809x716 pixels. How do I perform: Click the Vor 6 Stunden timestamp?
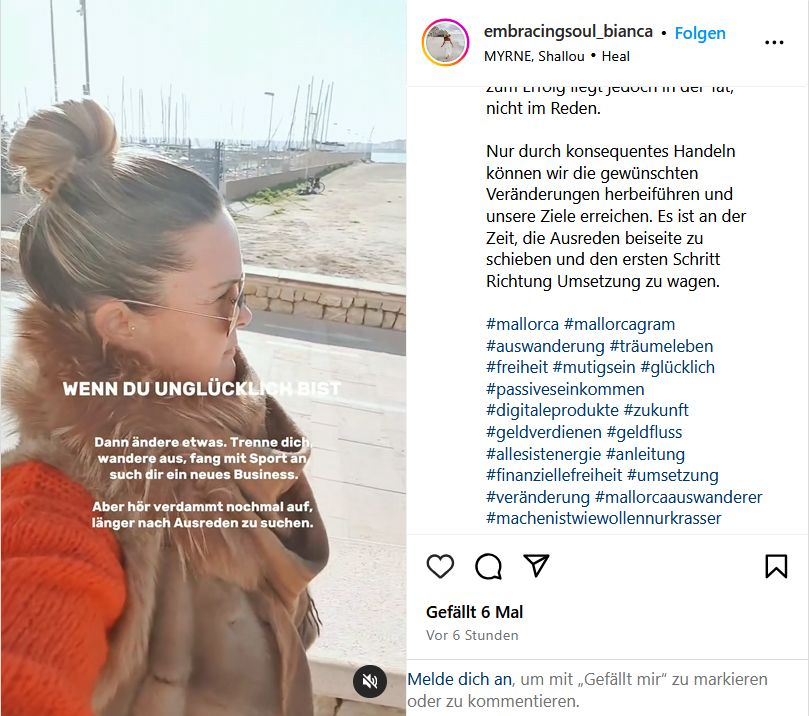(x=472, y=635)
